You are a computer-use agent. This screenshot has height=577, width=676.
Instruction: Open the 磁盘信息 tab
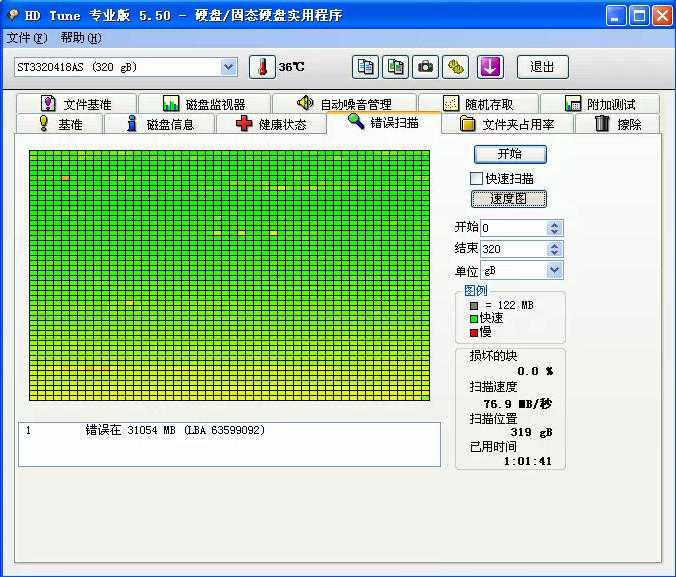(160, 124)
